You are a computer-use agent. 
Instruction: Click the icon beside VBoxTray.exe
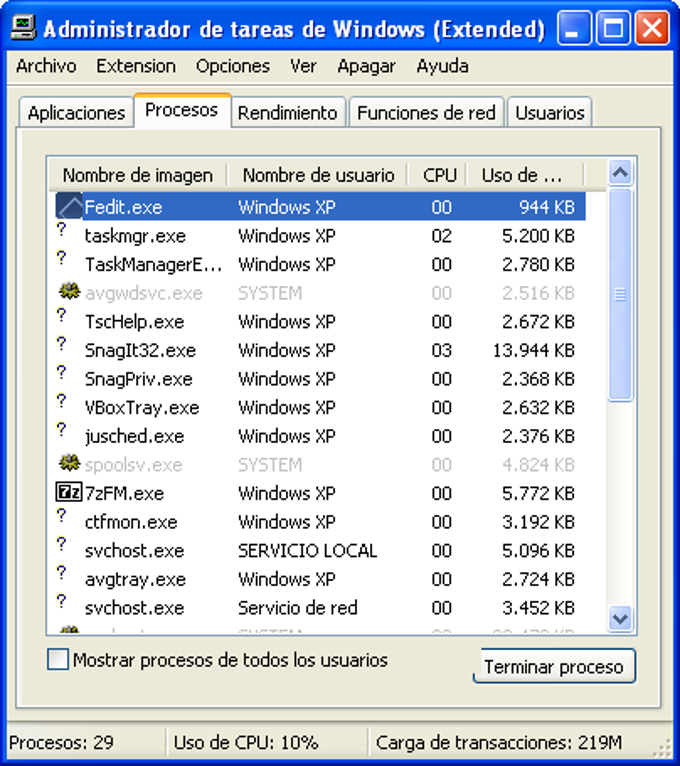[61, 401]
